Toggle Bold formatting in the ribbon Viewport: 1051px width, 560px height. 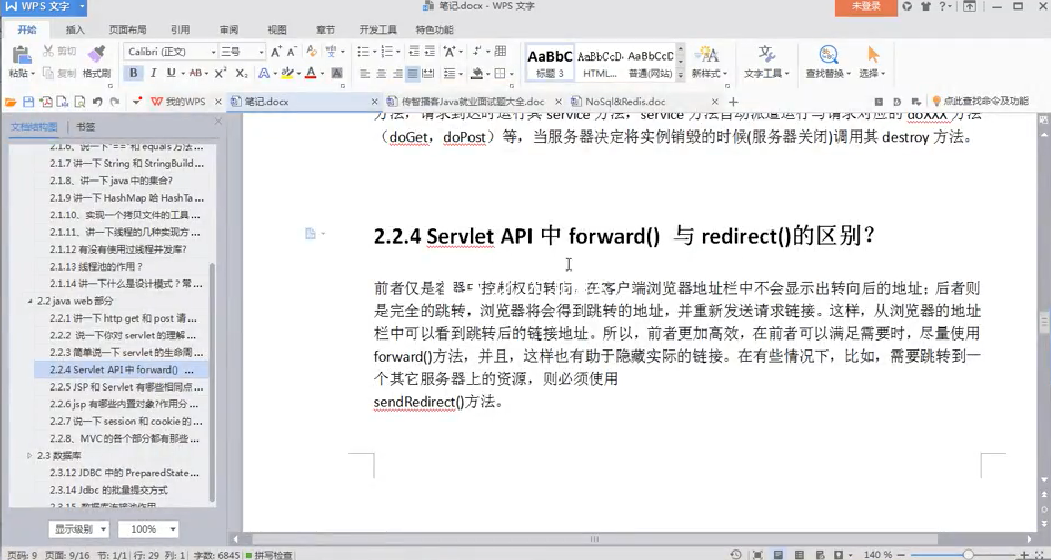point(133,73)
